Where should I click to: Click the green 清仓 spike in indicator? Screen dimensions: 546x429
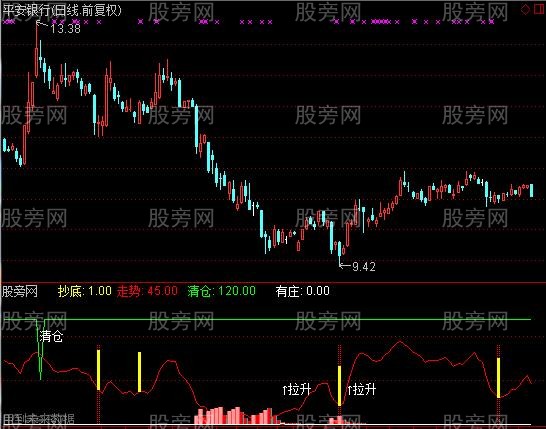pos(40,349)
